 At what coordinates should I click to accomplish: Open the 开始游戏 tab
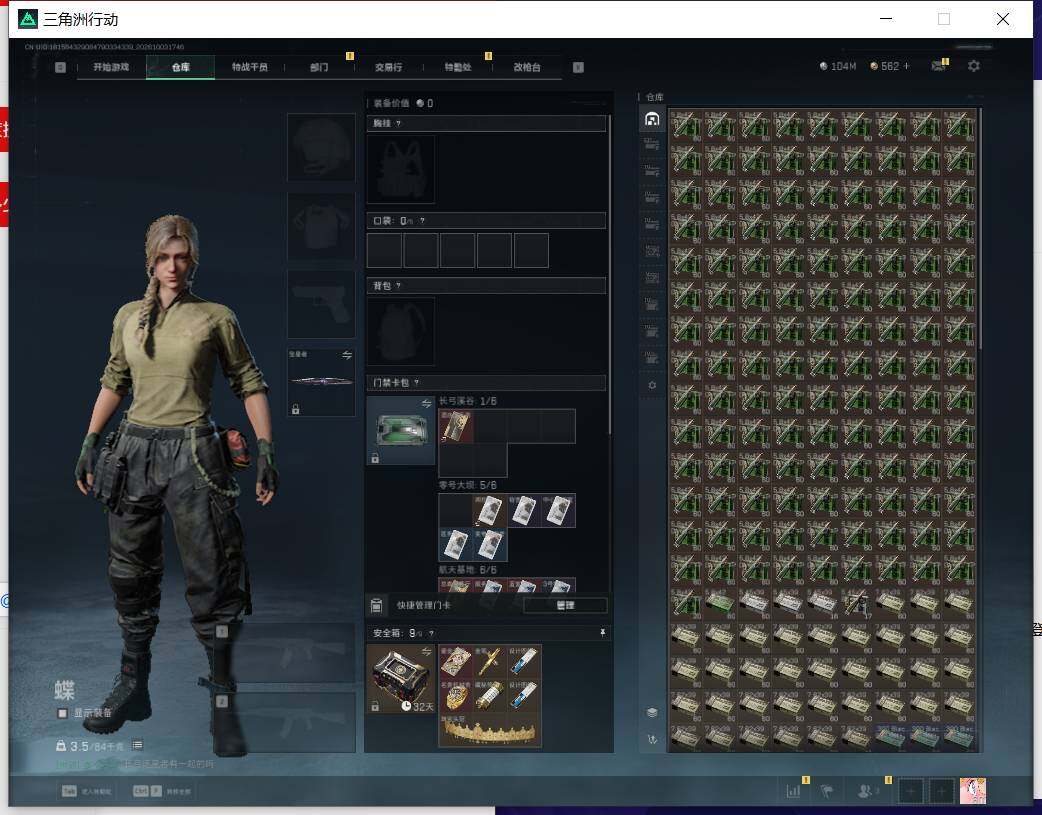pos(111,67)
